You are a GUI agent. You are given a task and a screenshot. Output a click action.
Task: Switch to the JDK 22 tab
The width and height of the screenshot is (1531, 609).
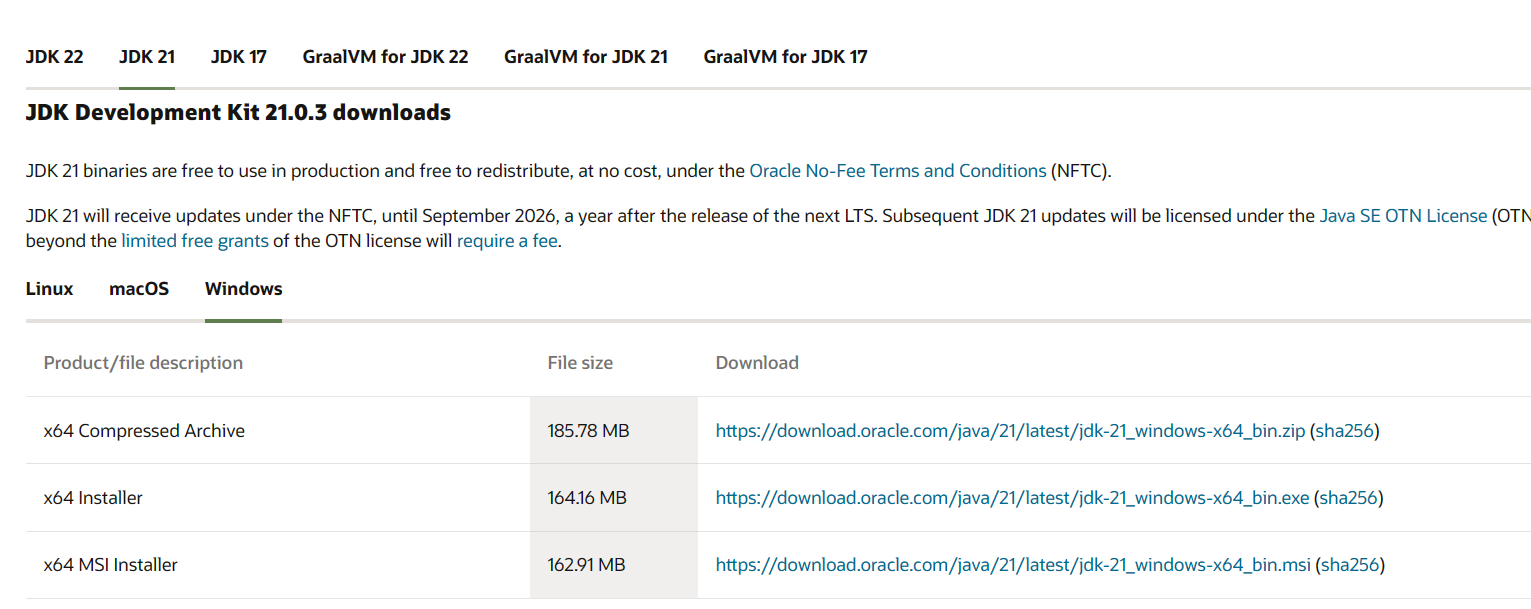click(x=54, y=57)
